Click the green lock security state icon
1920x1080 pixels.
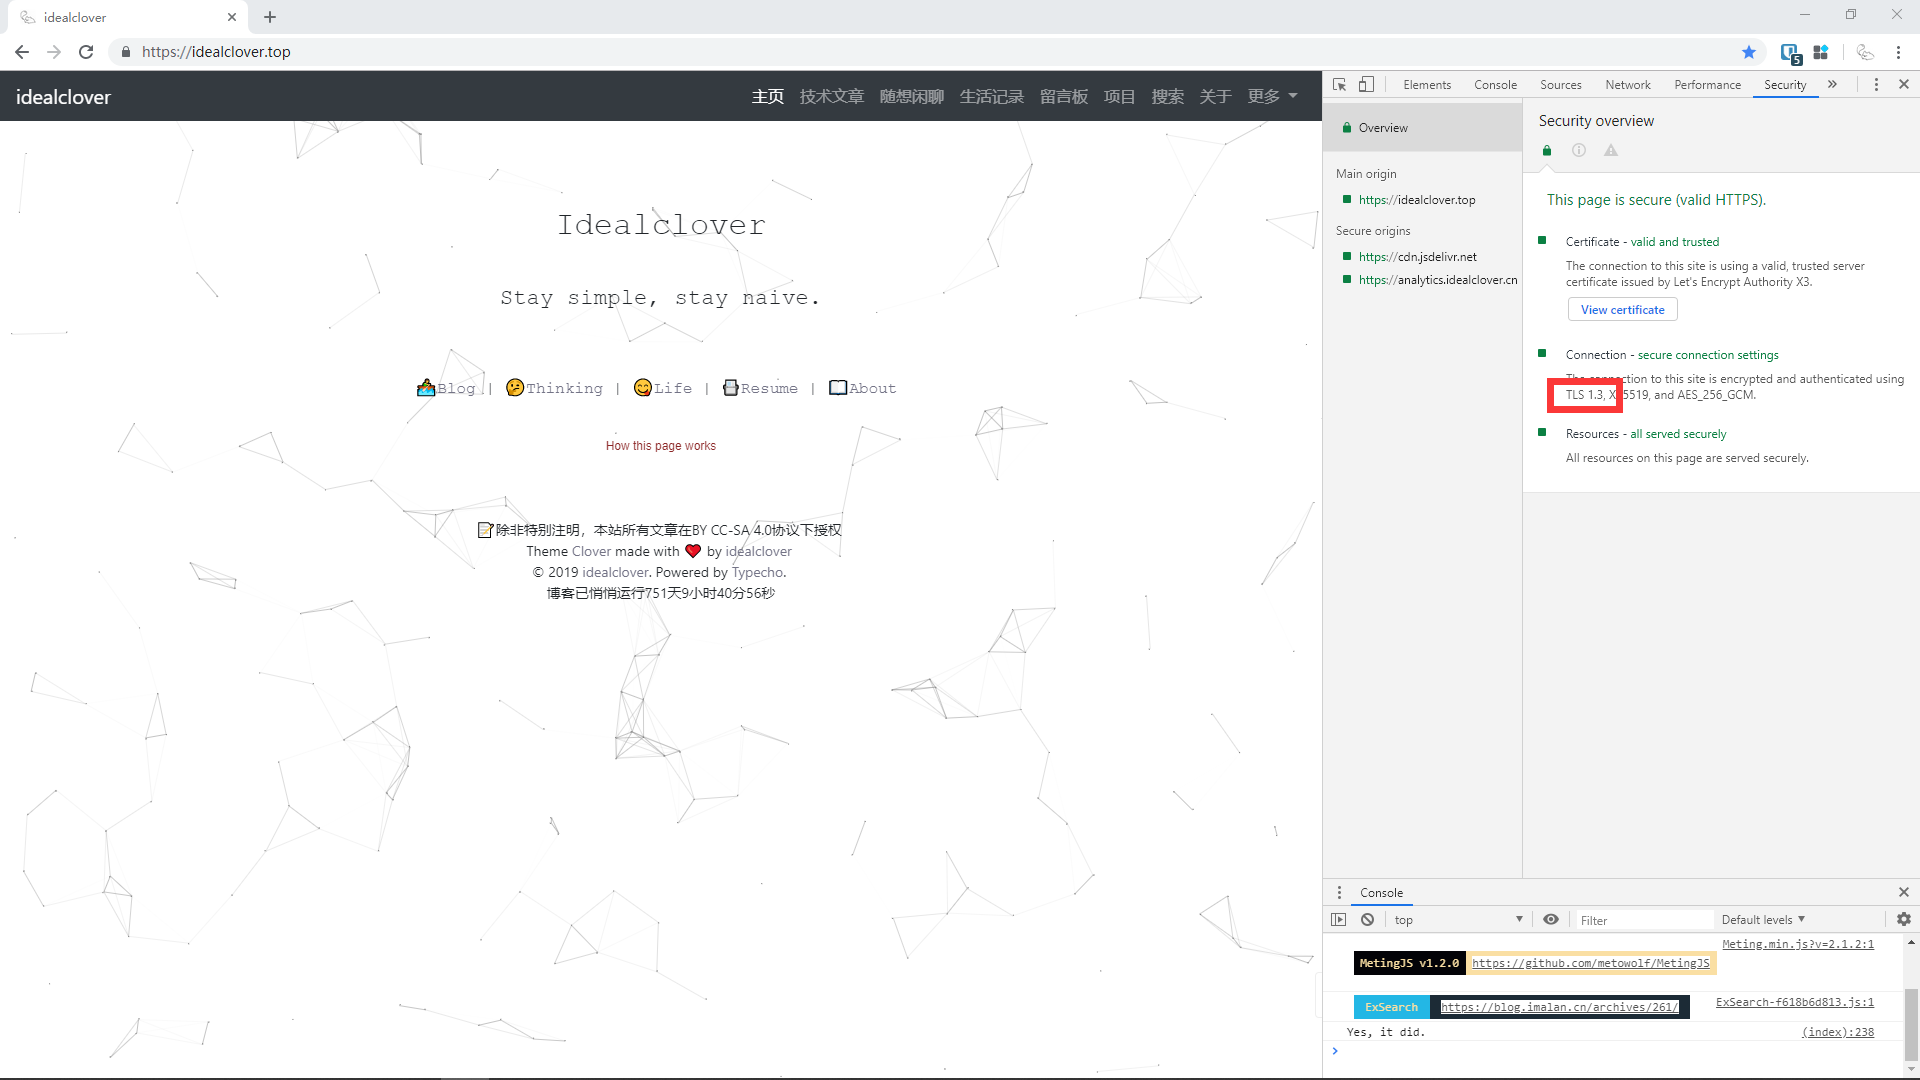[1547, 151]
